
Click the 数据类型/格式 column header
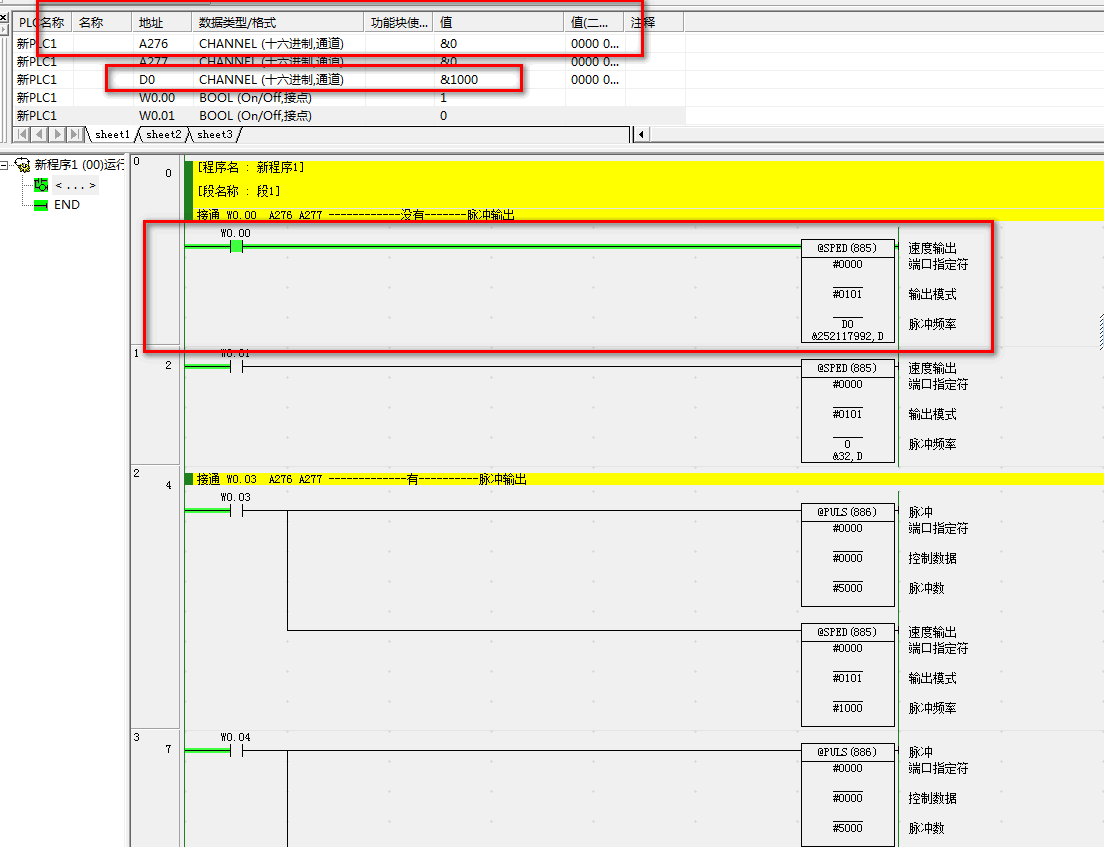[277, 22]
